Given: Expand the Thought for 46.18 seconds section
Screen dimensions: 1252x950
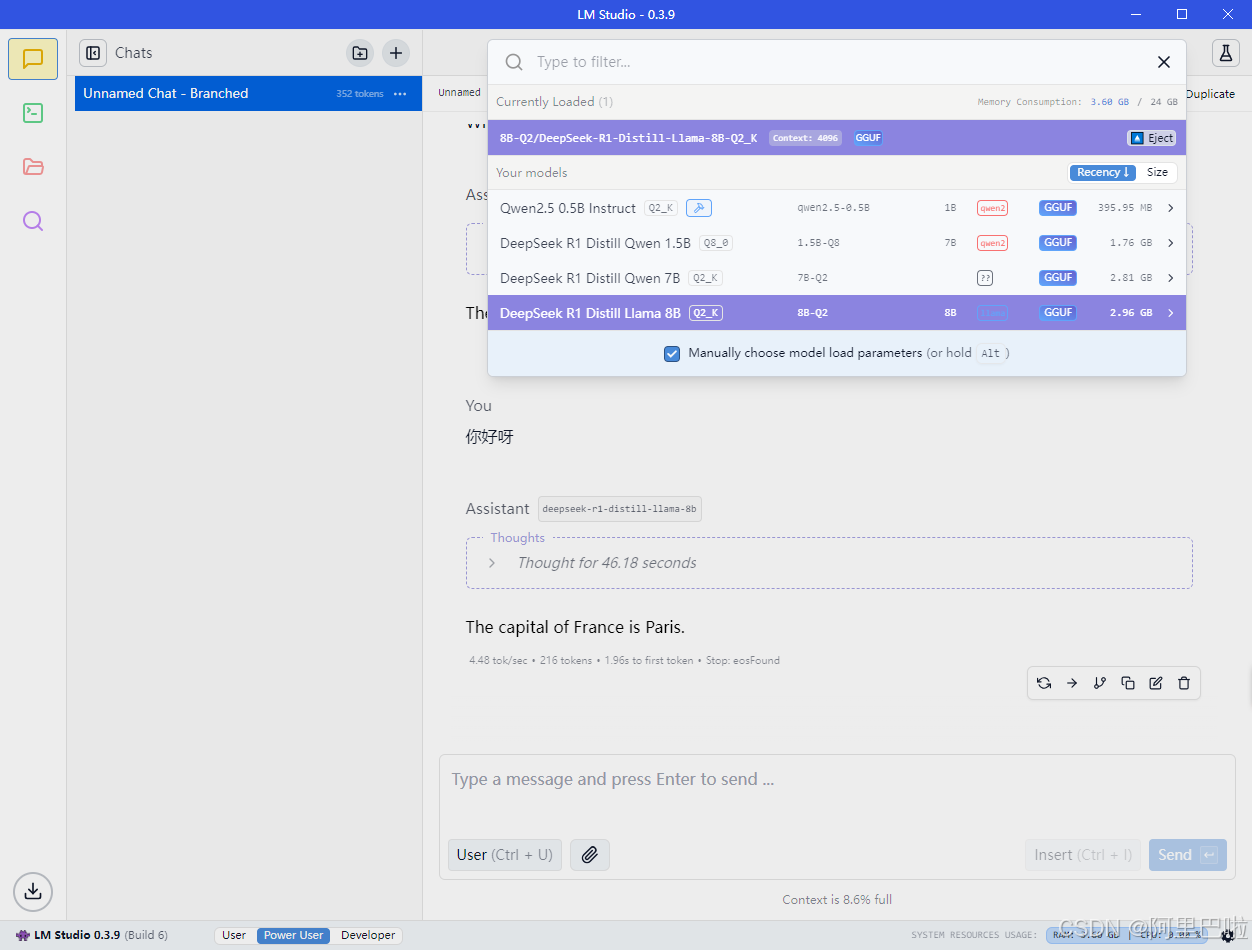Looking at the screenshot, I should pos(492,563).
